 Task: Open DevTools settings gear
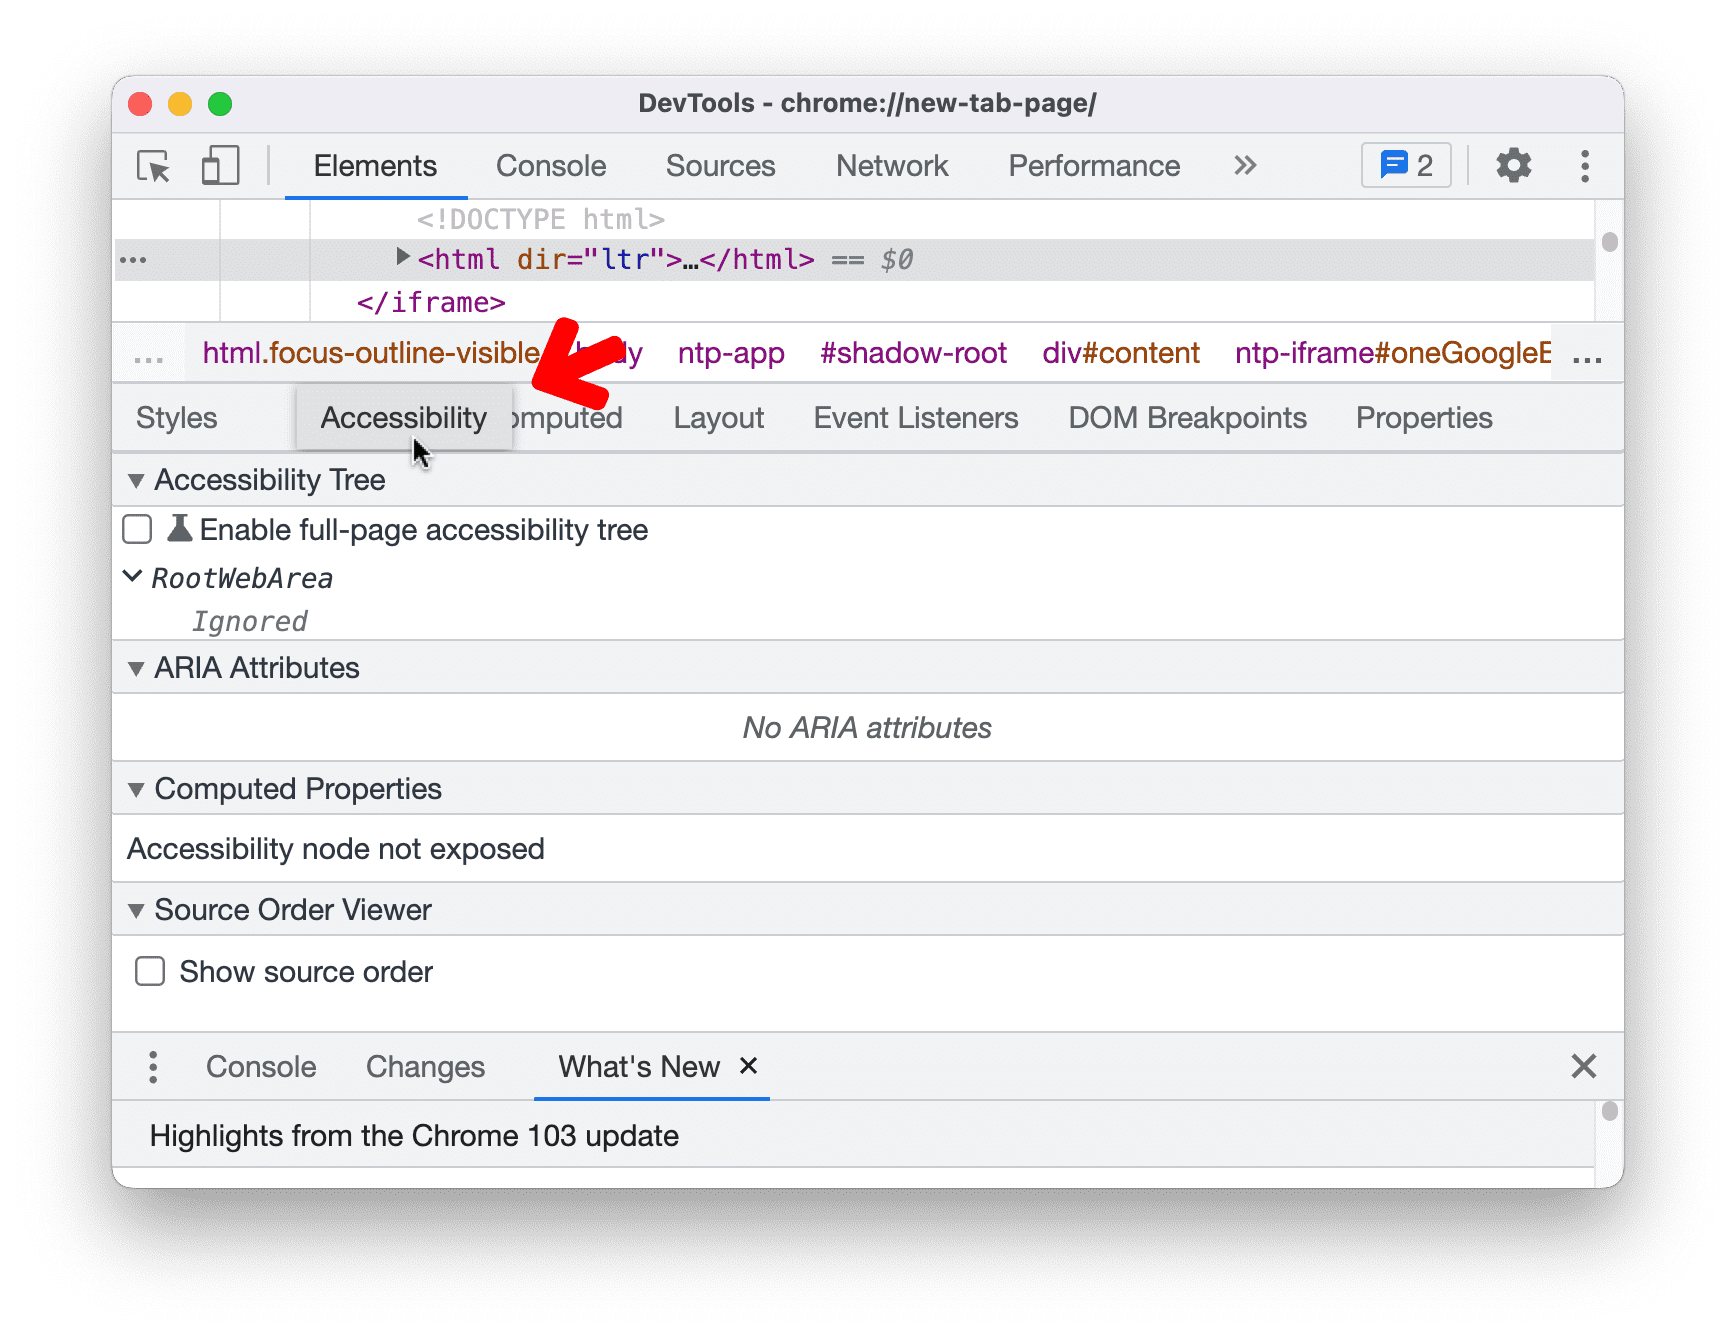pos(1513,166)
